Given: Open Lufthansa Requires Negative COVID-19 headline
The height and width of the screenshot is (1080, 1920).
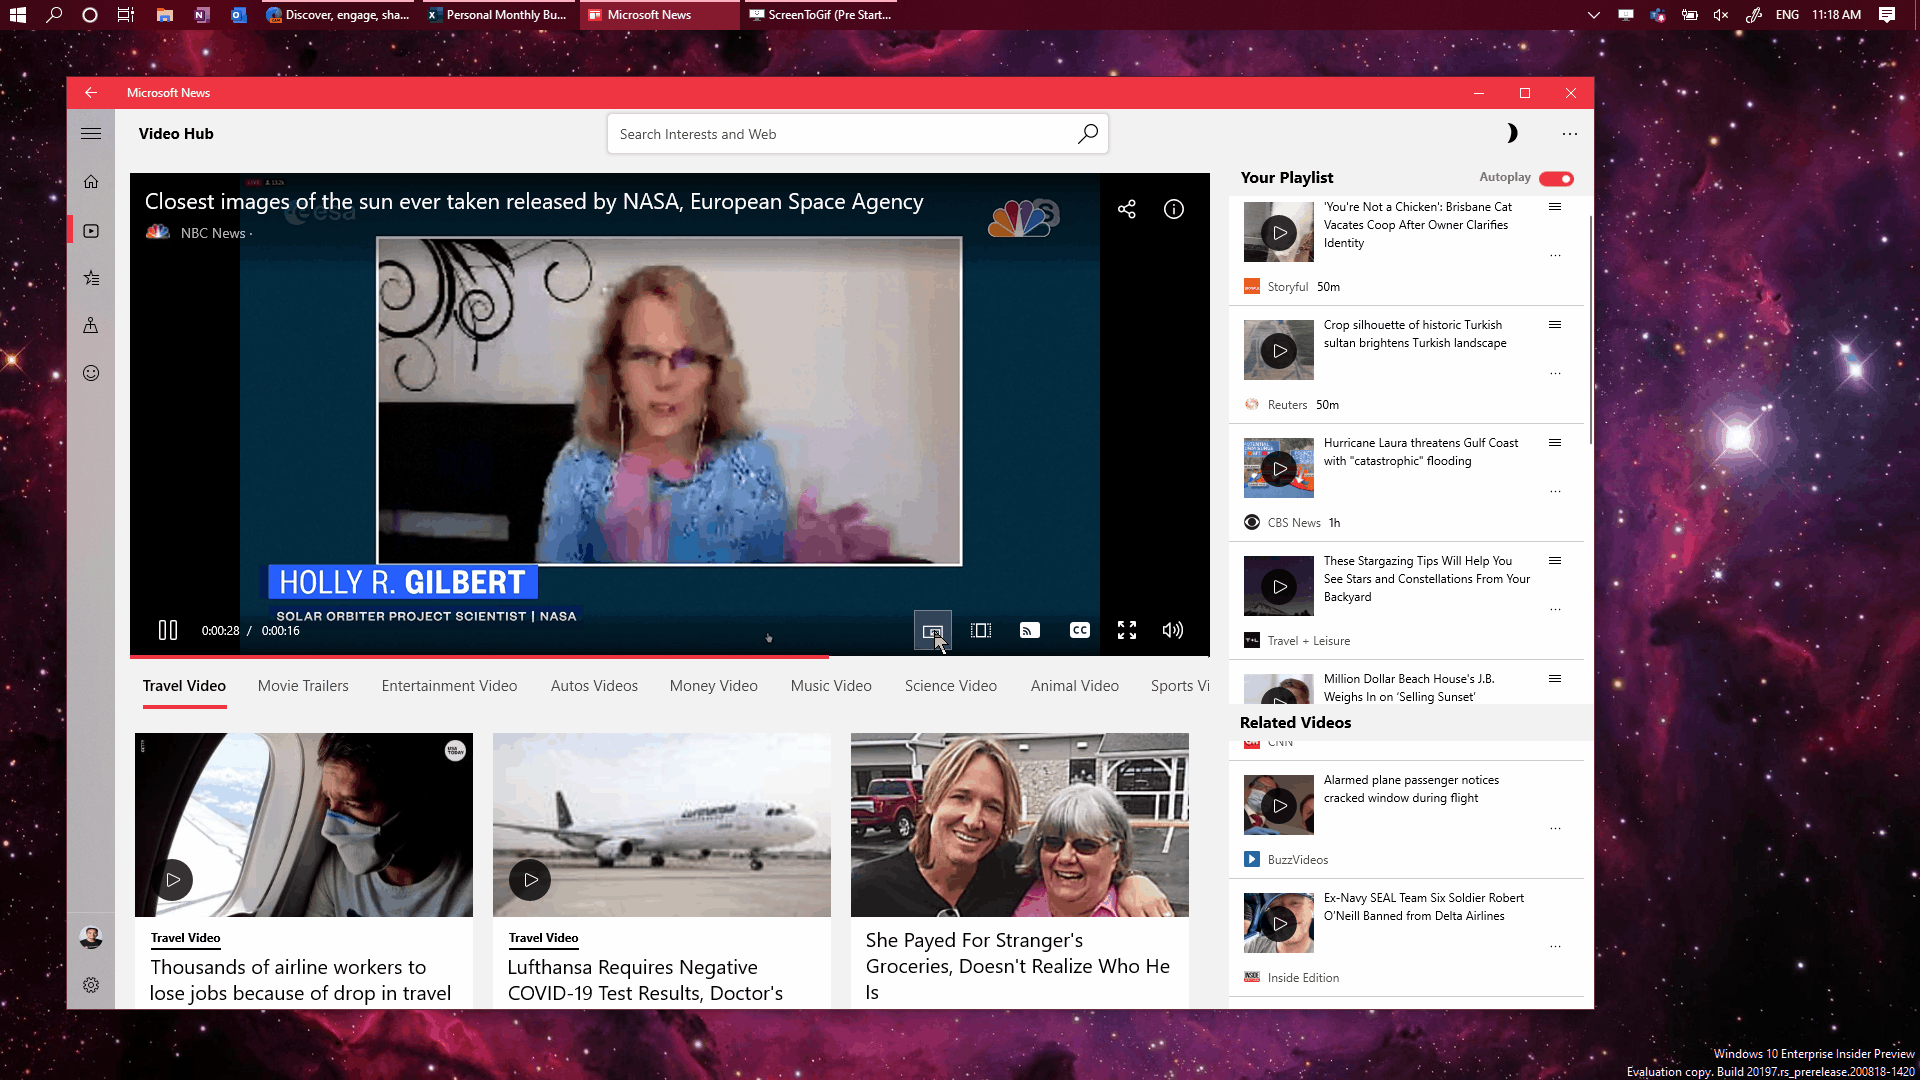Looking at the screenshot, I should (645, 980).
